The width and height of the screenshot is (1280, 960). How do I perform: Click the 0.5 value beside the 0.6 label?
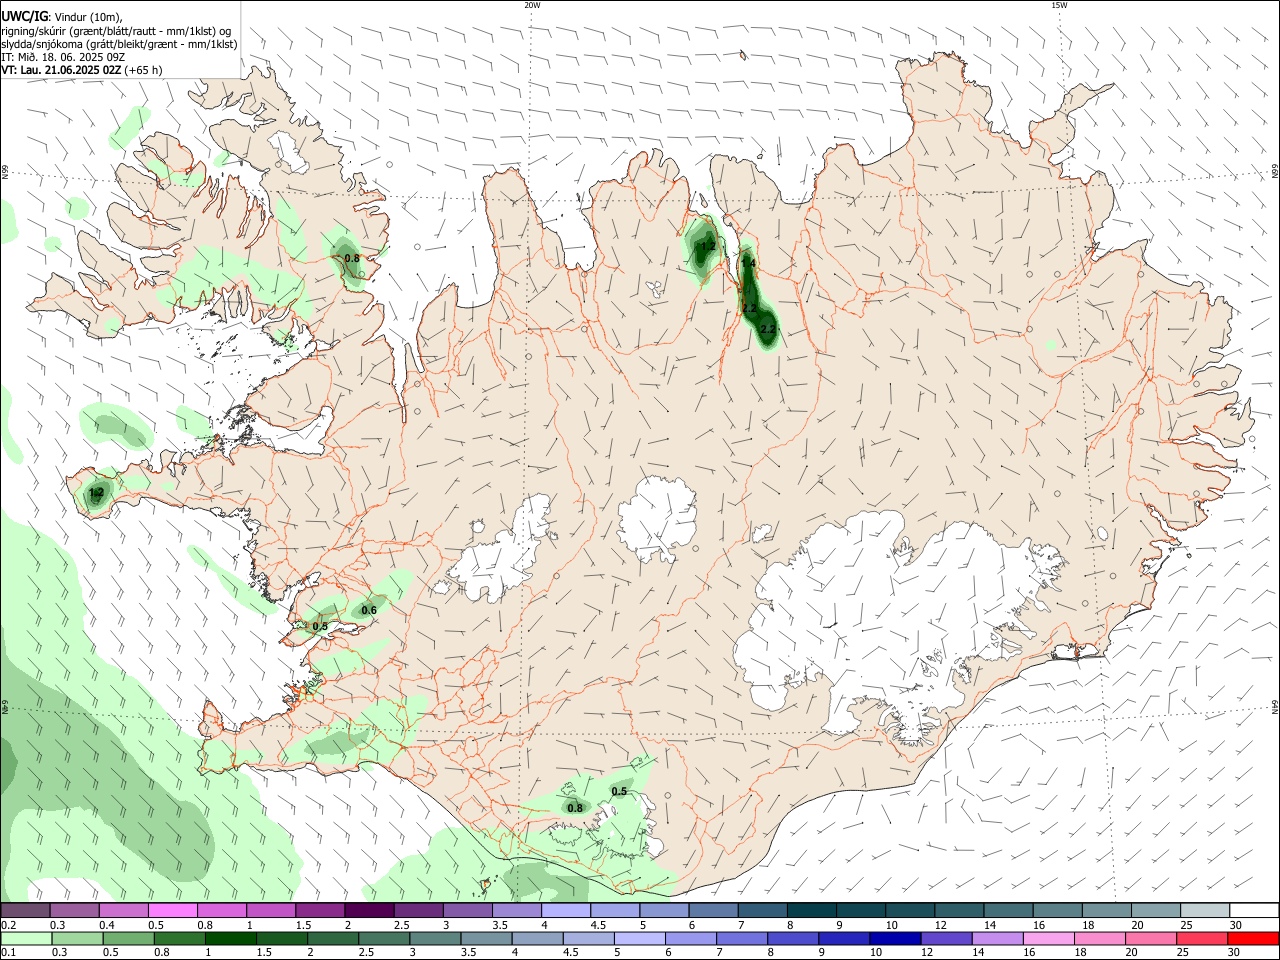click(x=320, y=627)
